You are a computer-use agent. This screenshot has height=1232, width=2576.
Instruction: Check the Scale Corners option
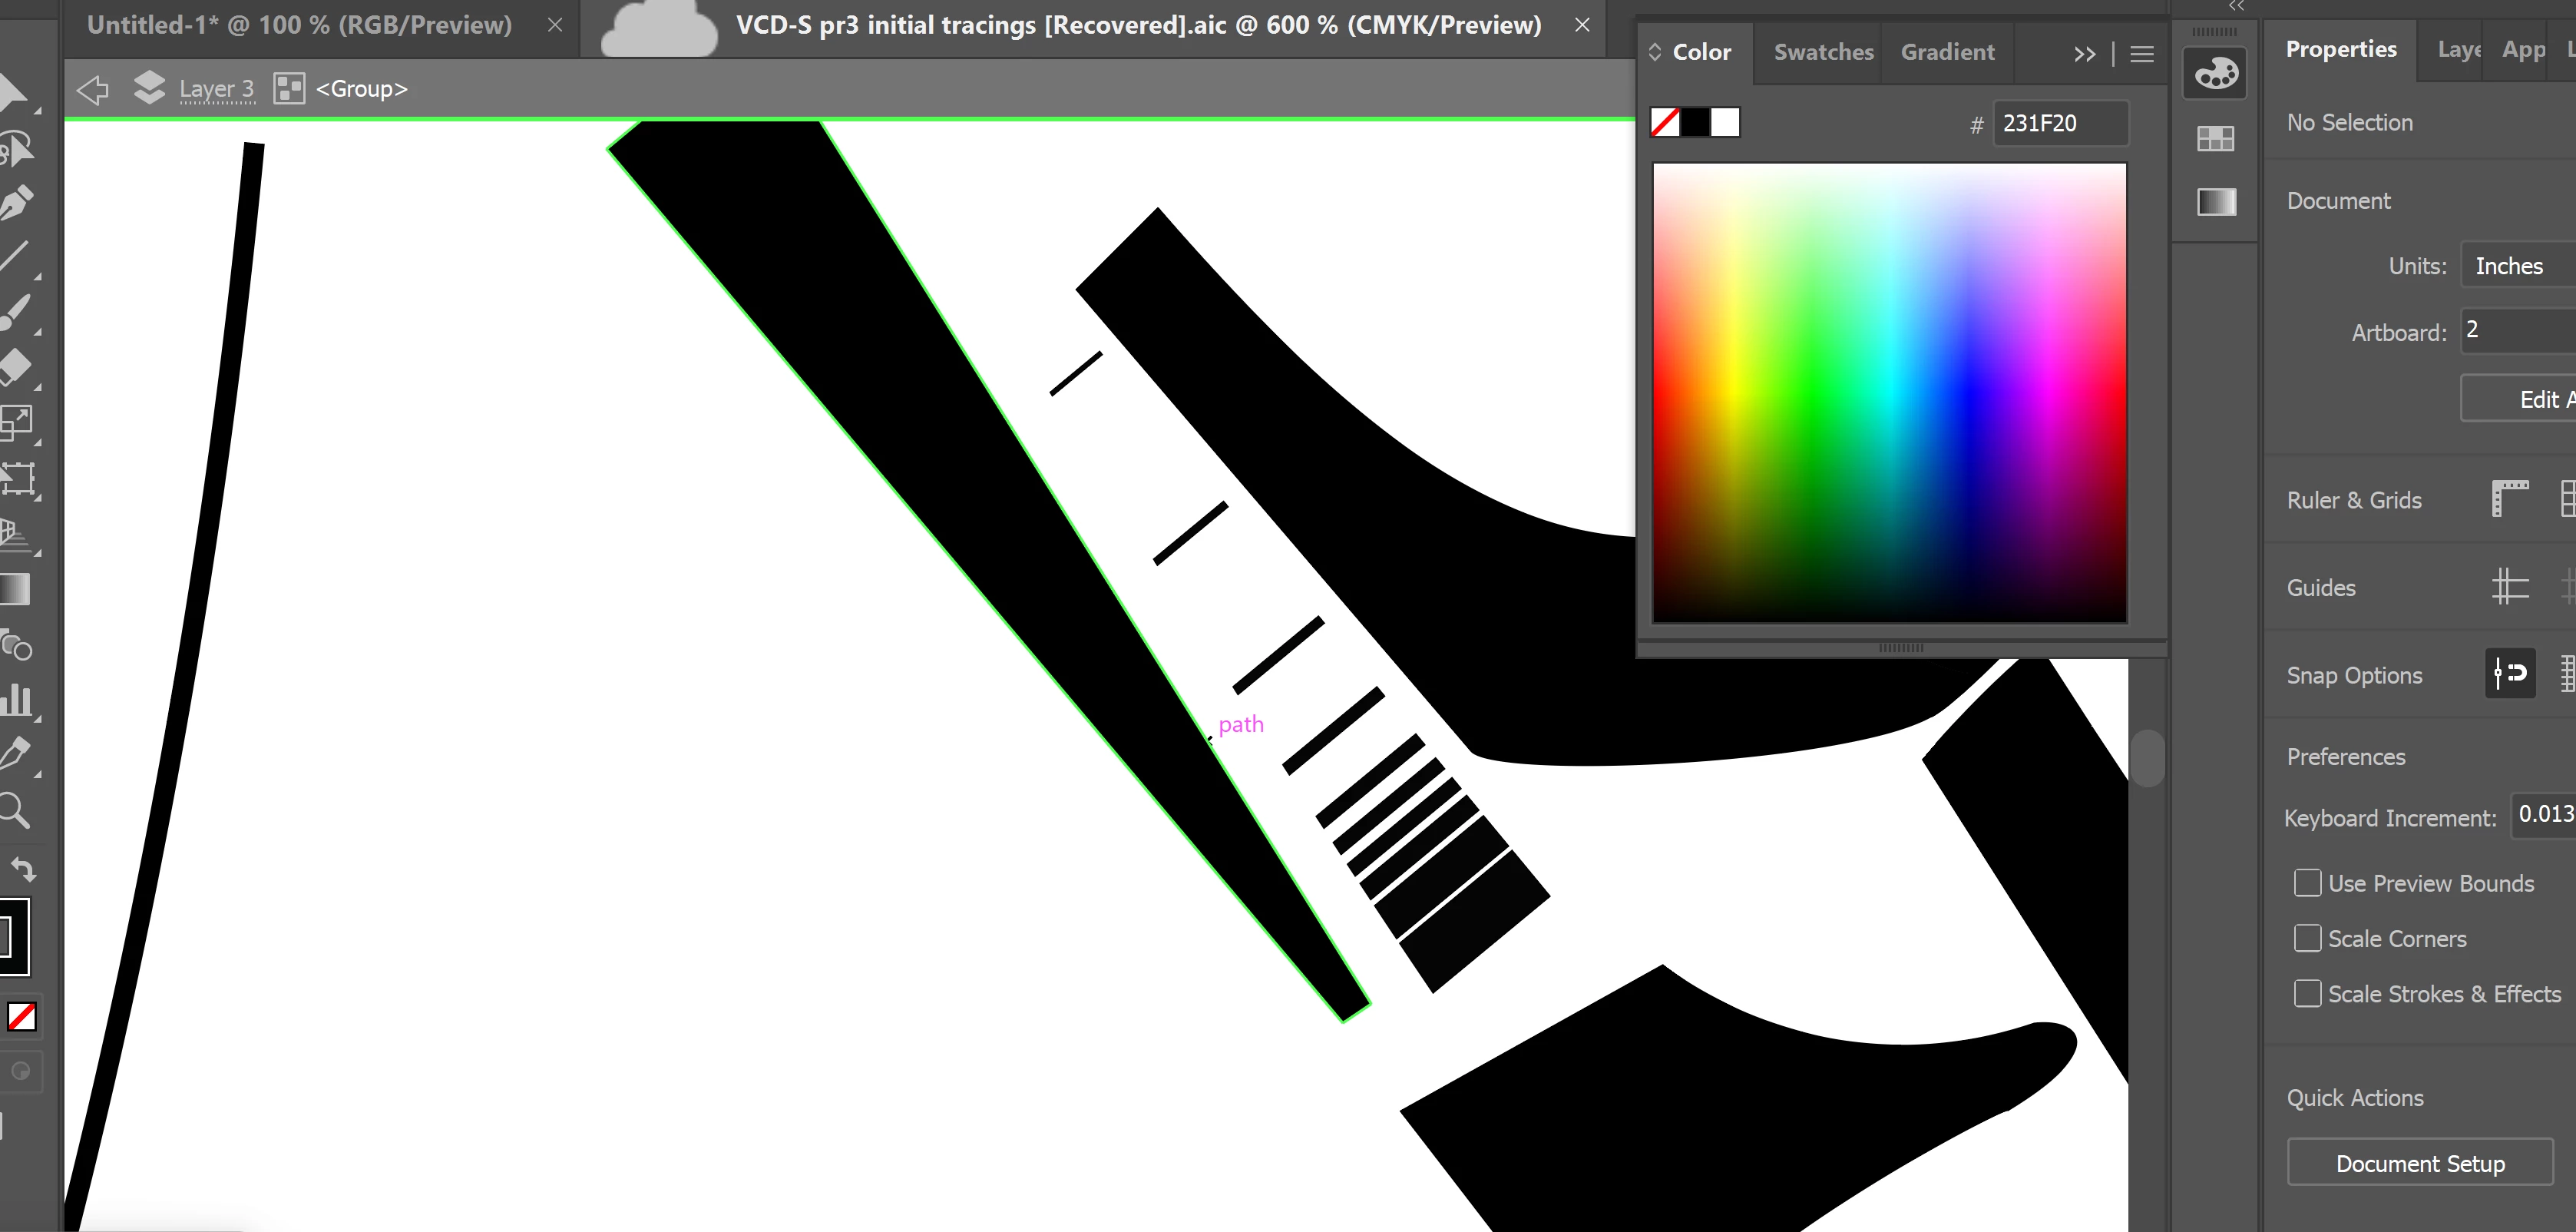pos(2307,938)
